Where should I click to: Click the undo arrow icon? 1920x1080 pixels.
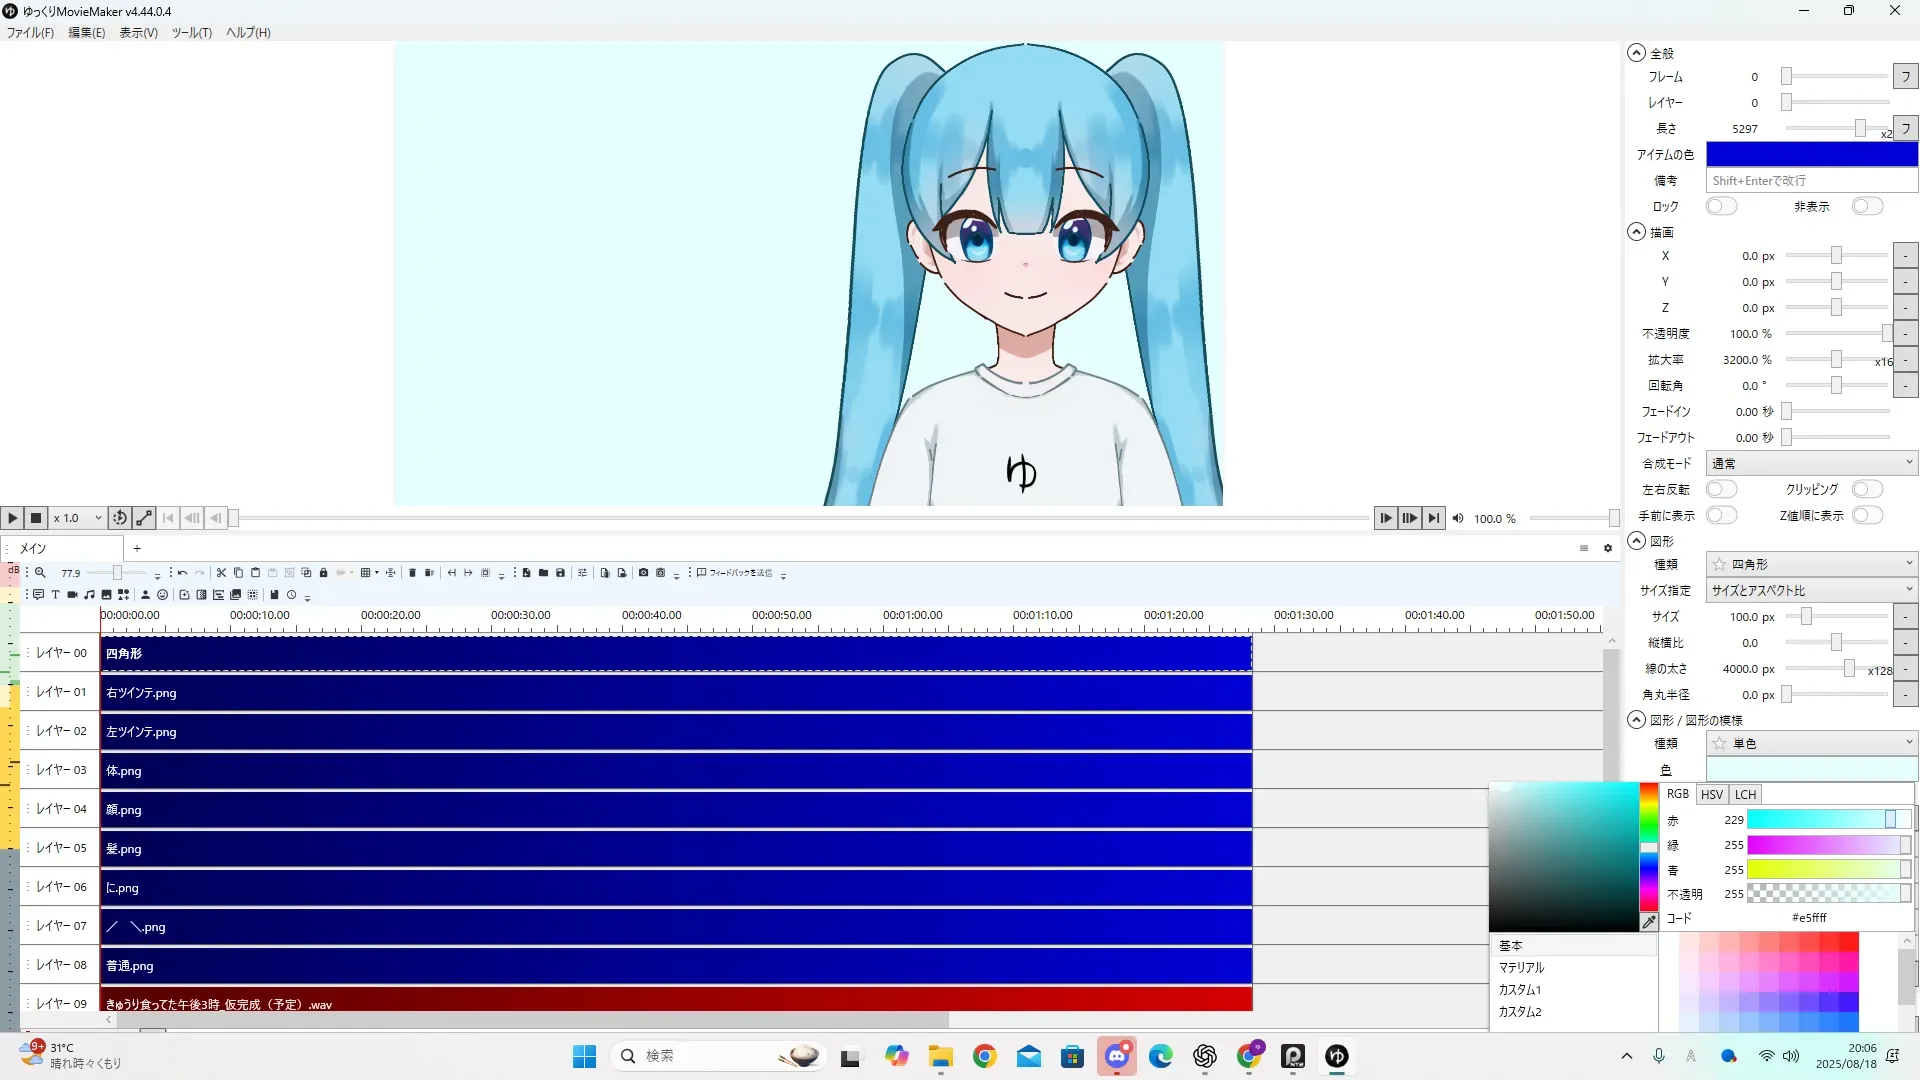183,573
